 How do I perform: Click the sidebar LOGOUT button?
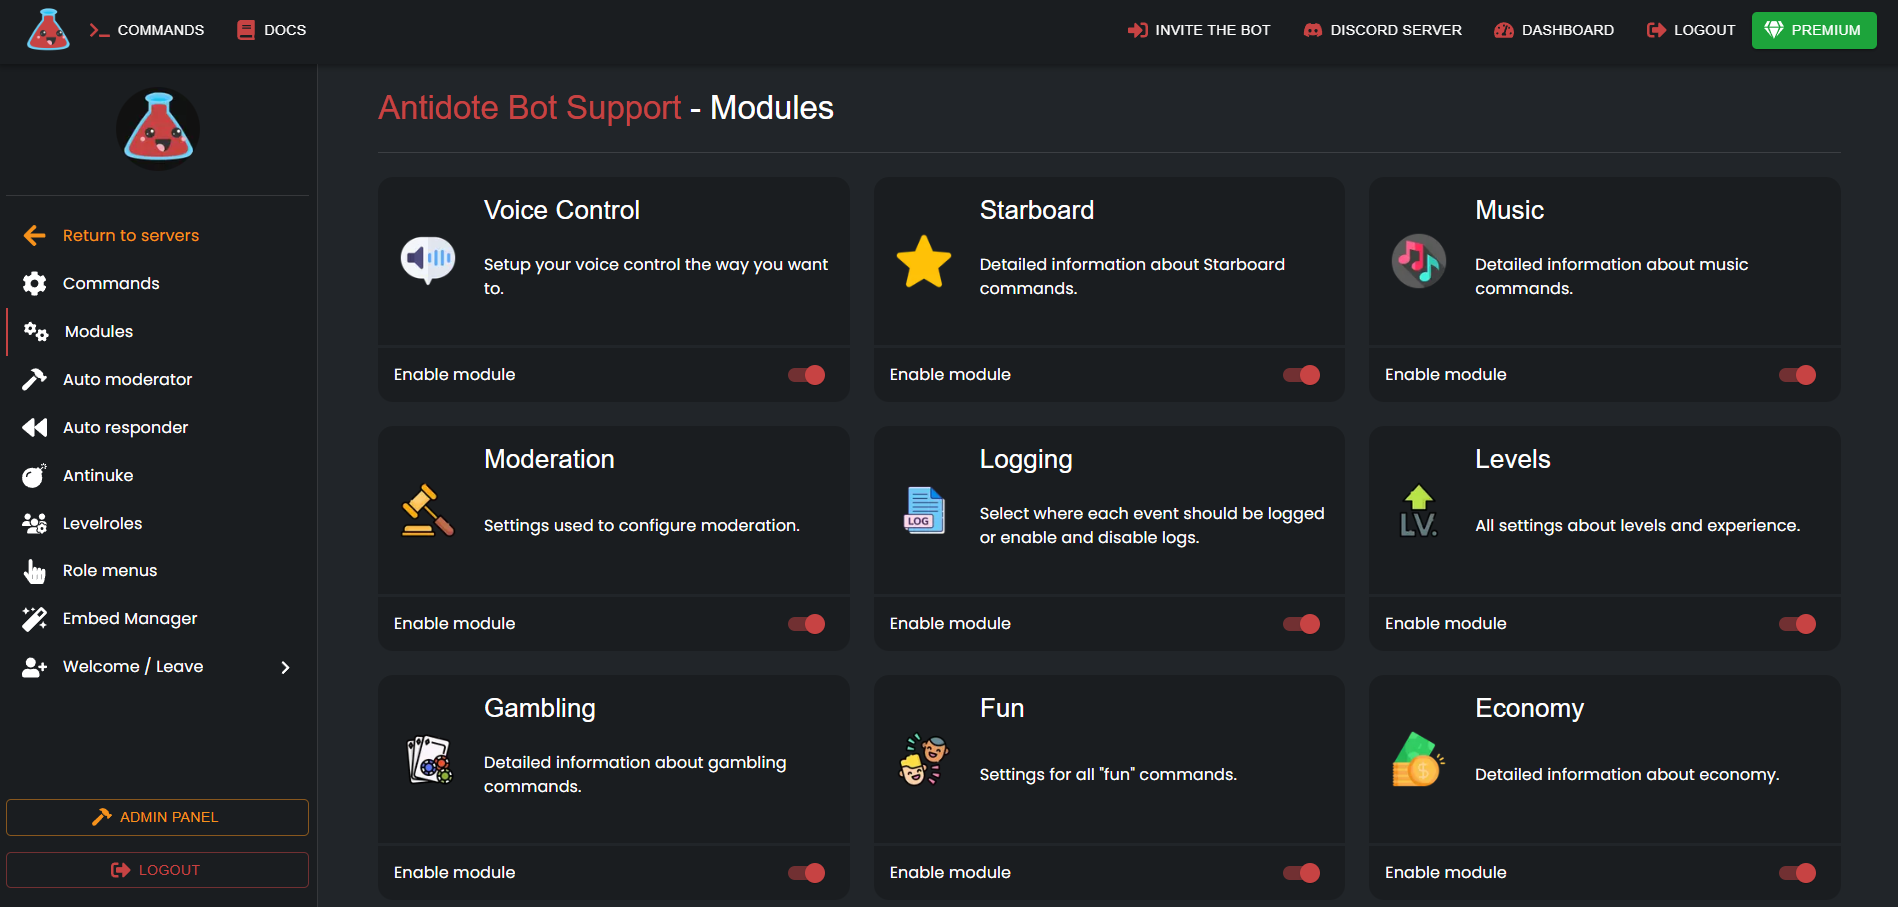(x=157, y=870)
